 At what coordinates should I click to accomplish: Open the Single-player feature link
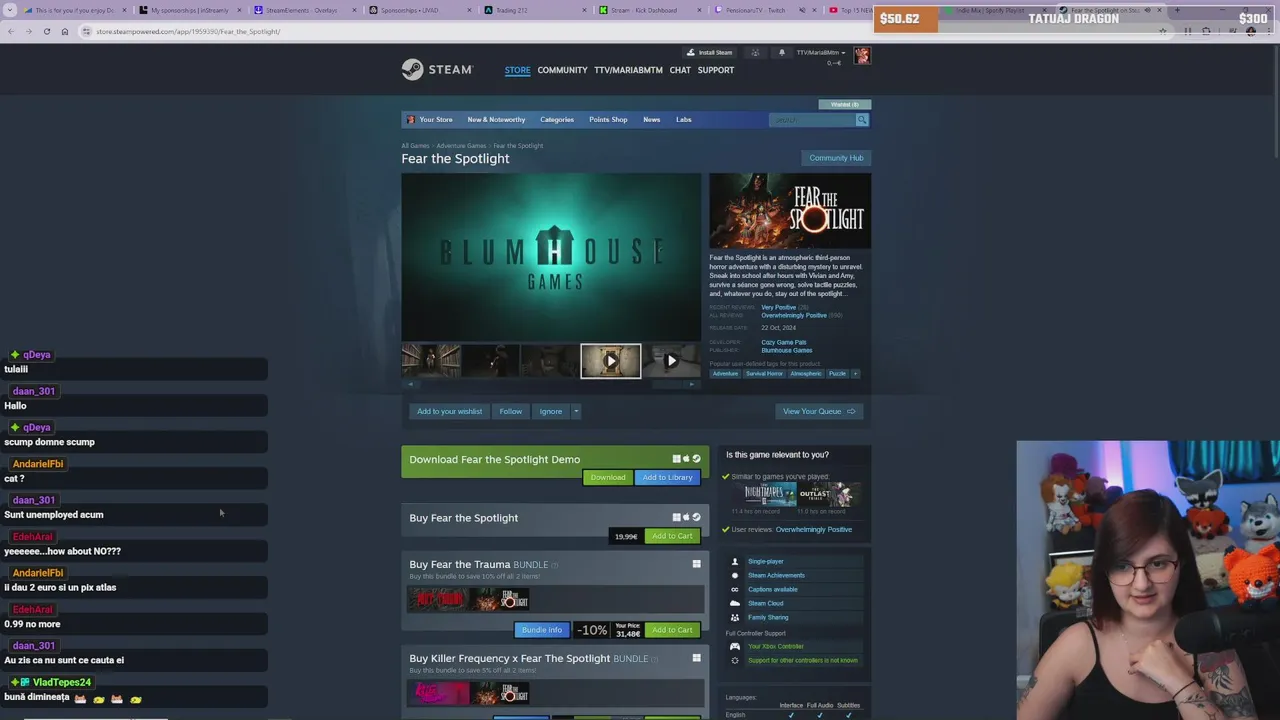click(x=765, y=561)
